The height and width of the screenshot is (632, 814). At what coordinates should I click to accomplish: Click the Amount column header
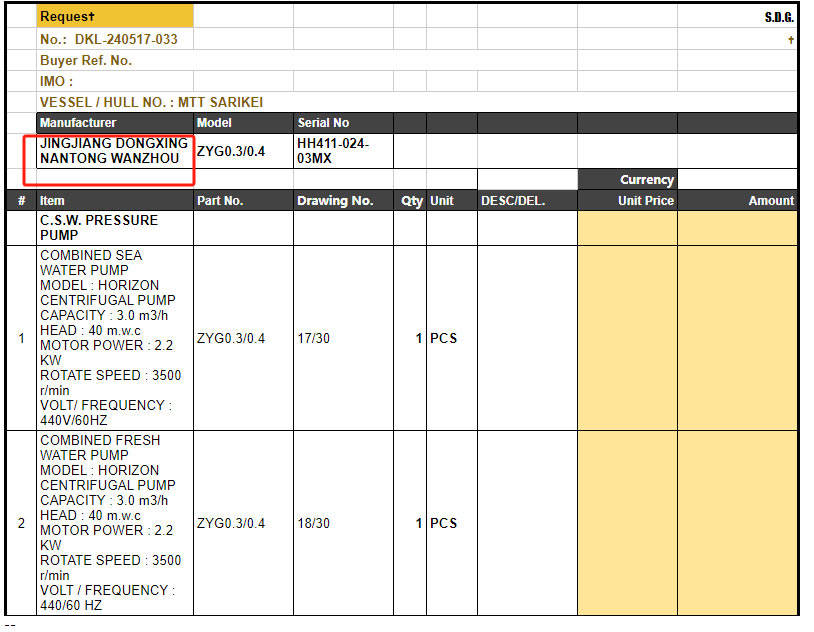(x=737, y=201)
